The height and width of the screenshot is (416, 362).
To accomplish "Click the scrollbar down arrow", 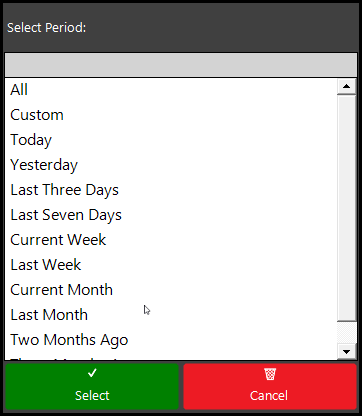I will pos(346,352).
